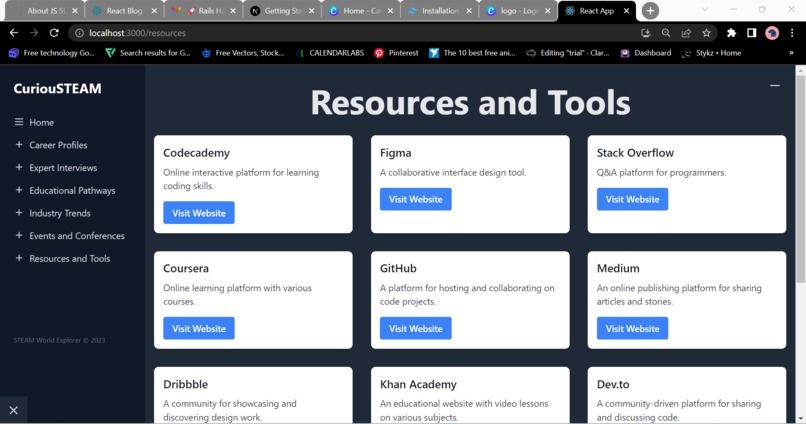806x424 pixels.
Task: Visit Website for Figma
Action: [415, 199]
